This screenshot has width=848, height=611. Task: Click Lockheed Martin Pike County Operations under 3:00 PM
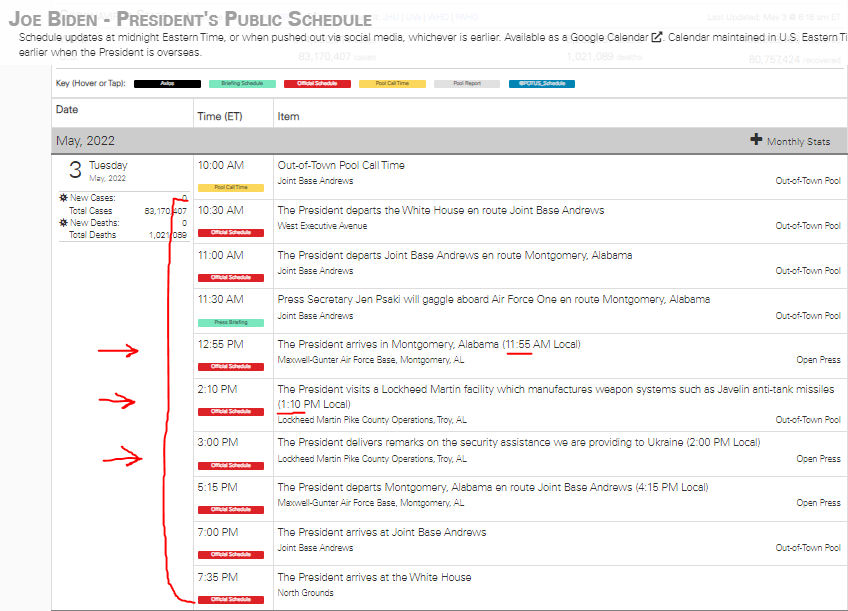(x=372, y=459)
